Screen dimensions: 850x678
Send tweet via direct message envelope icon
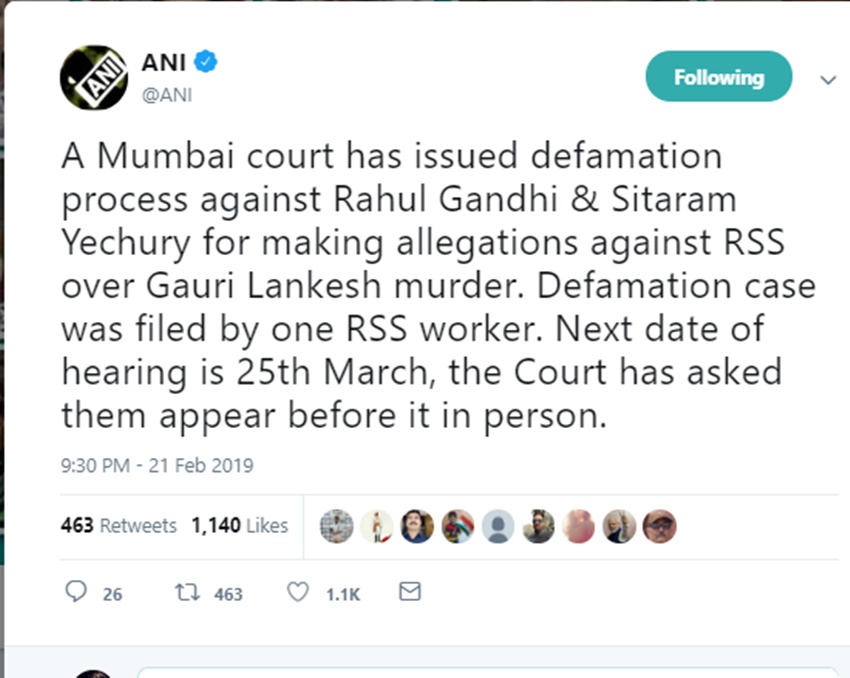tap(409, 592)
